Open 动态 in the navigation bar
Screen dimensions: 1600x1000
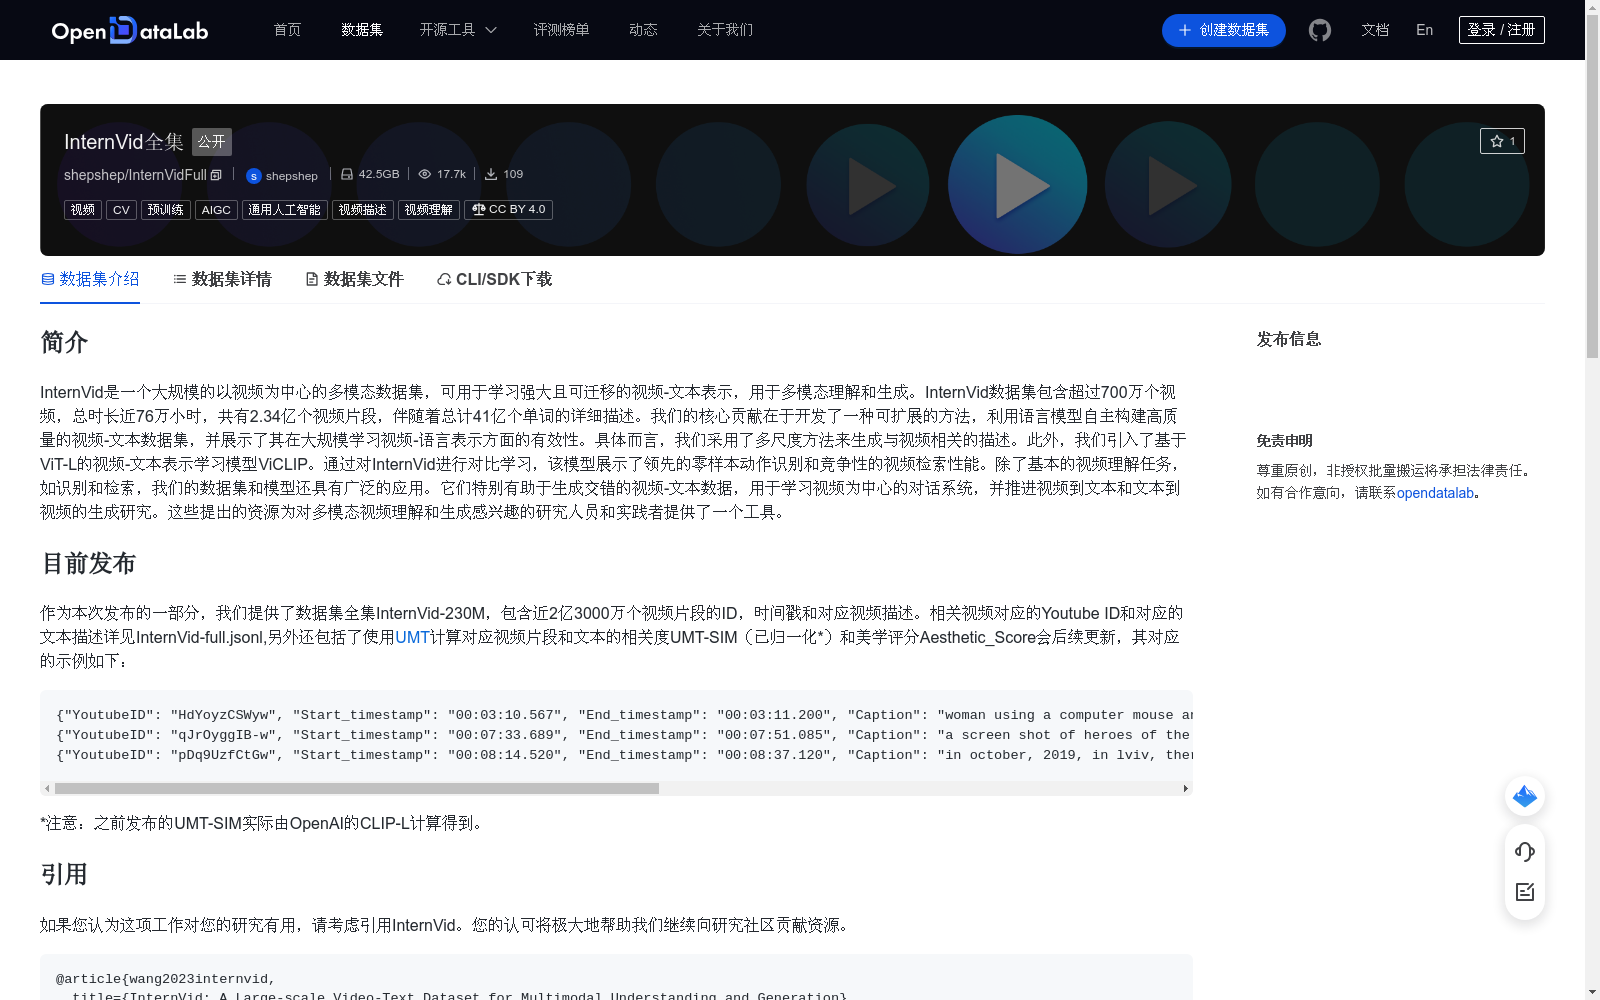tap(643, 30)
